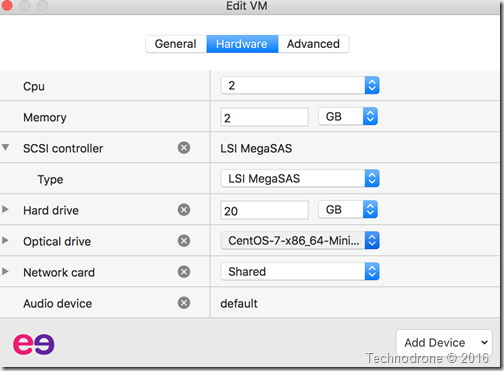Select the Hardware tab
This screenshot has width=504, height=371.
click(x=242, y=44)
